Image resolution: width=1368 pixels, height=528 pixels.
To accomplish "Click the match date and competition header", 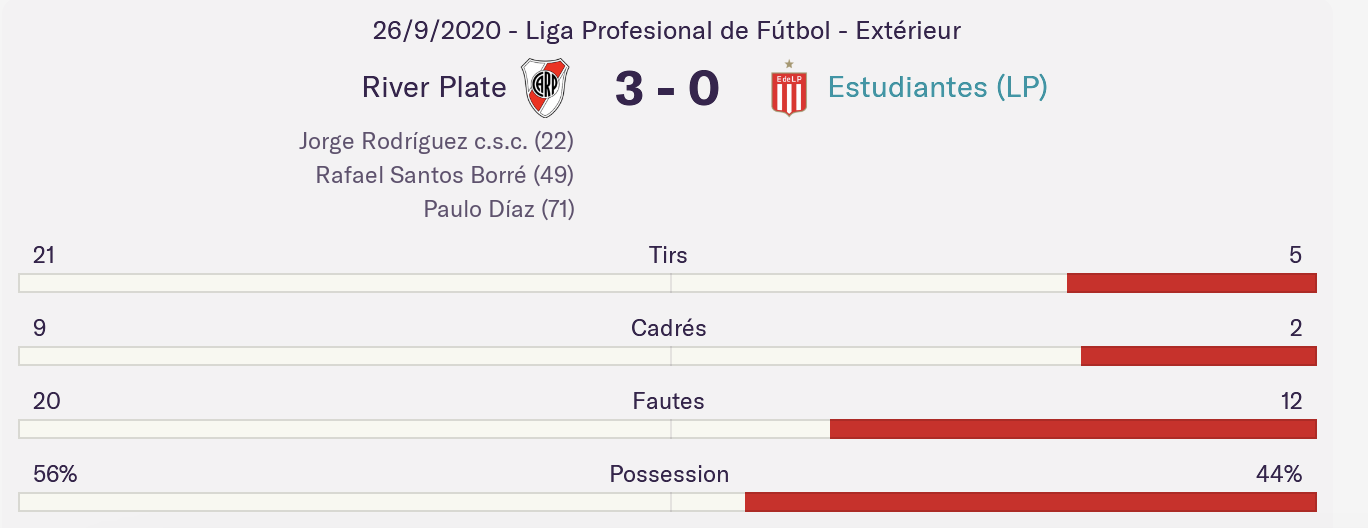I will tap(667, 31).
